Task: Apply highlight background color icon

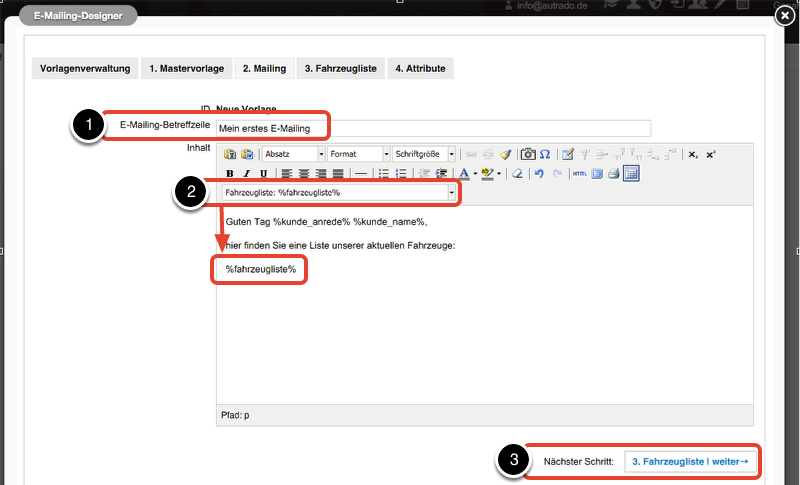Action: pyautogui.click(x=487, y=173)
